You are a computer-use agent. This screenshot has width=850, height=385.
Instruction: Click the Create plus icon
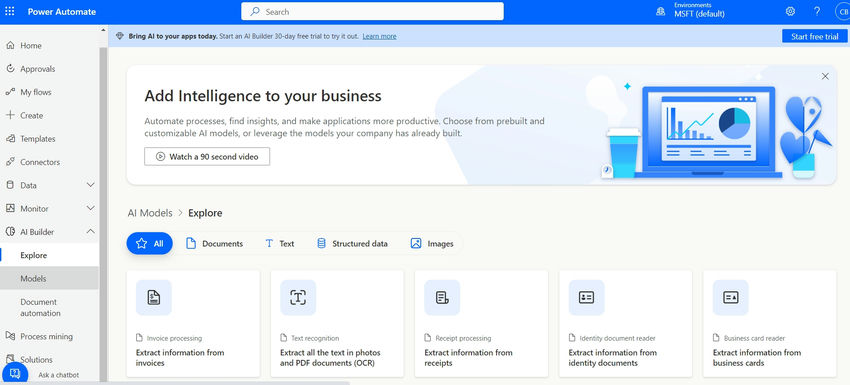(10, 115)
